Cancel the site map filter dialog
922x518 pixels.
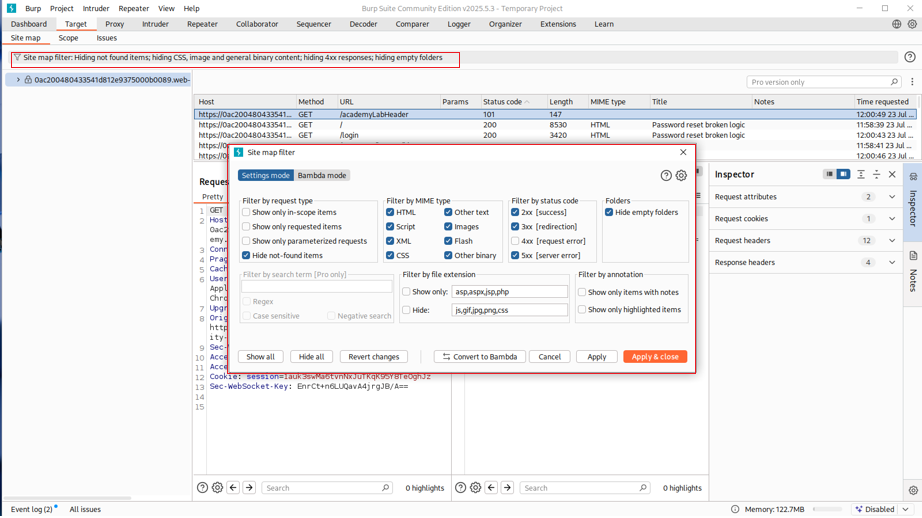pos(550,356)
